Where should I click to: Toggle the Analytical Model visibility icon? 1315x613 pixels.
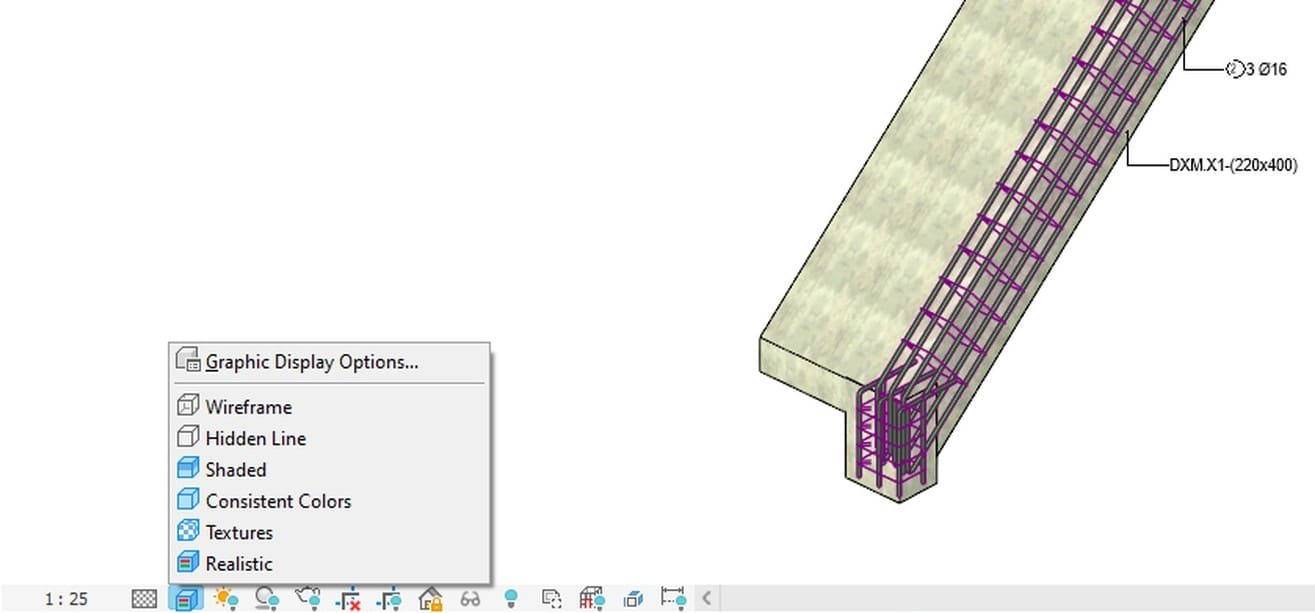point(592,599)
